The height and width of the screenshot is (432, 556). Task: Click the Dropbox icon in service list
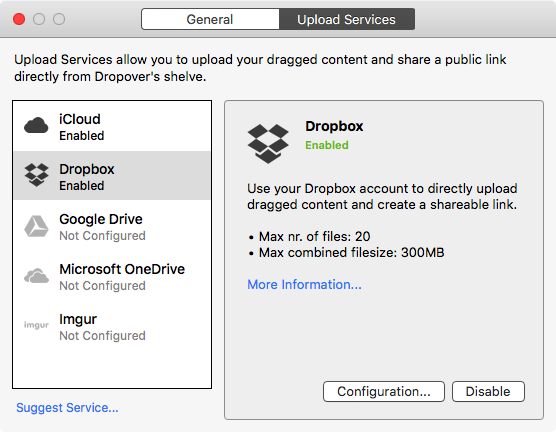pos(37,175)
